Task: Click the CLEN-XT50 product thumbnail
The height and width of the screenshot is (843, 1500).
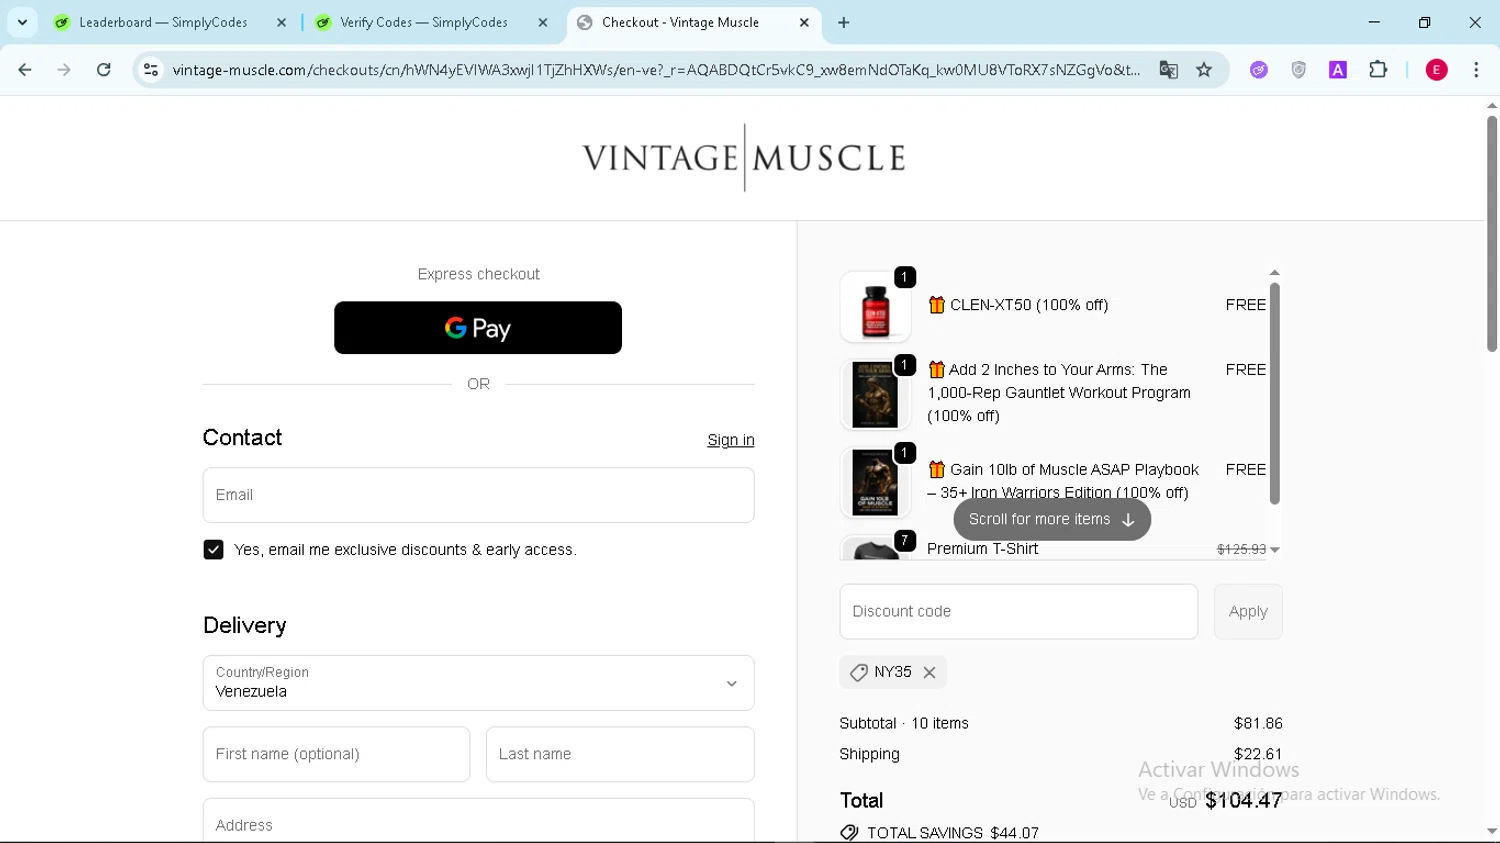Action: (876, 307)
